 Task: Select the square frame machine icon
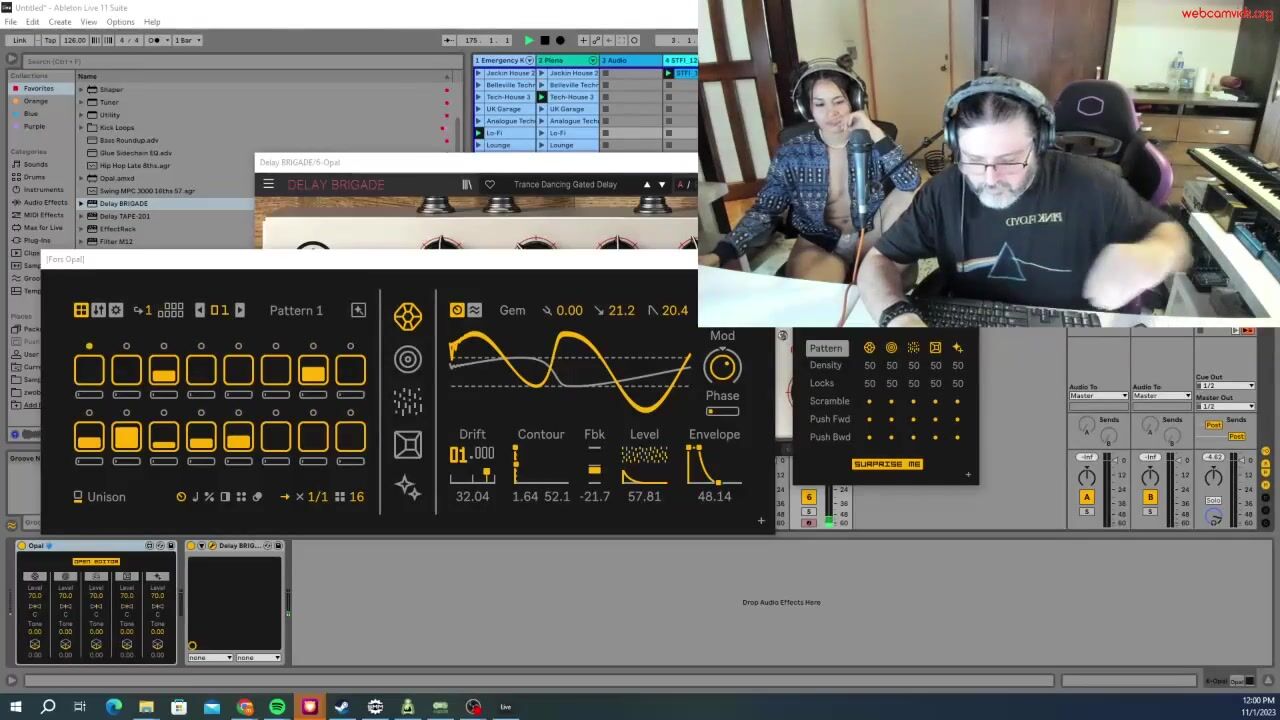pos(407,444)
